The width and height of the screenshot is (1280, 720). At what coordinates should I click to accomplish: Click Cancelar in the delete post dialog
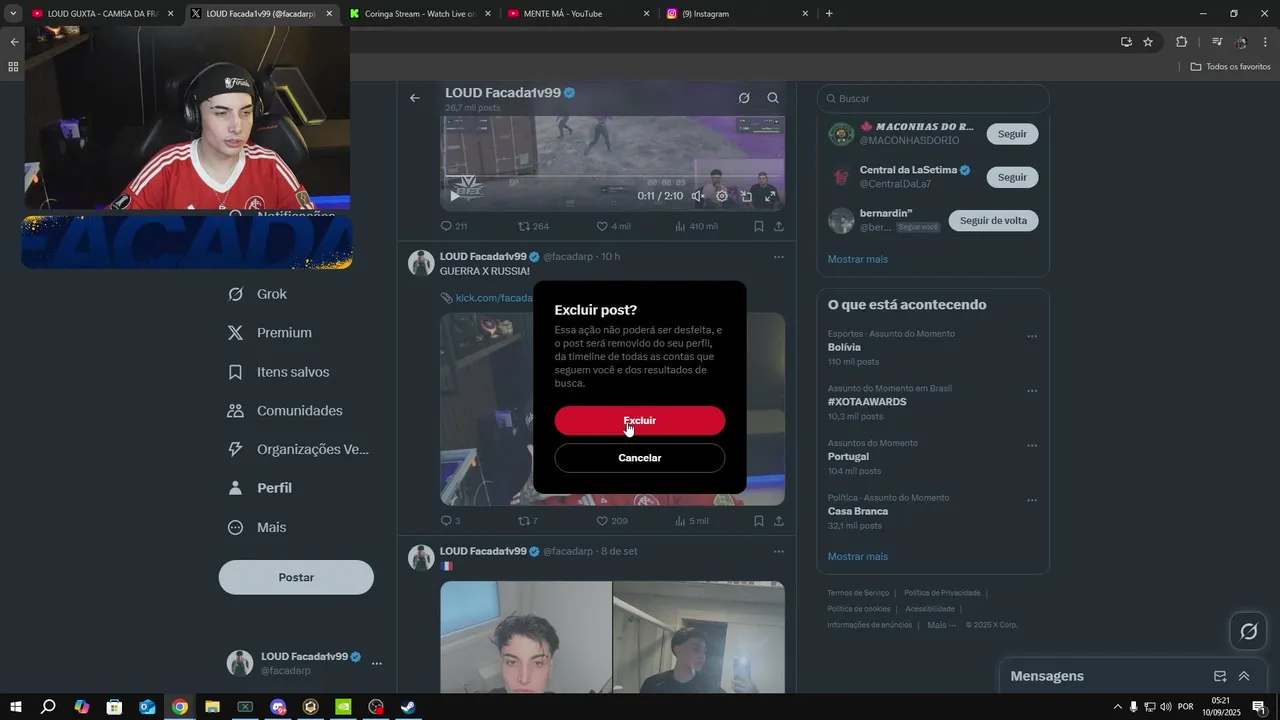coord(640,458)
